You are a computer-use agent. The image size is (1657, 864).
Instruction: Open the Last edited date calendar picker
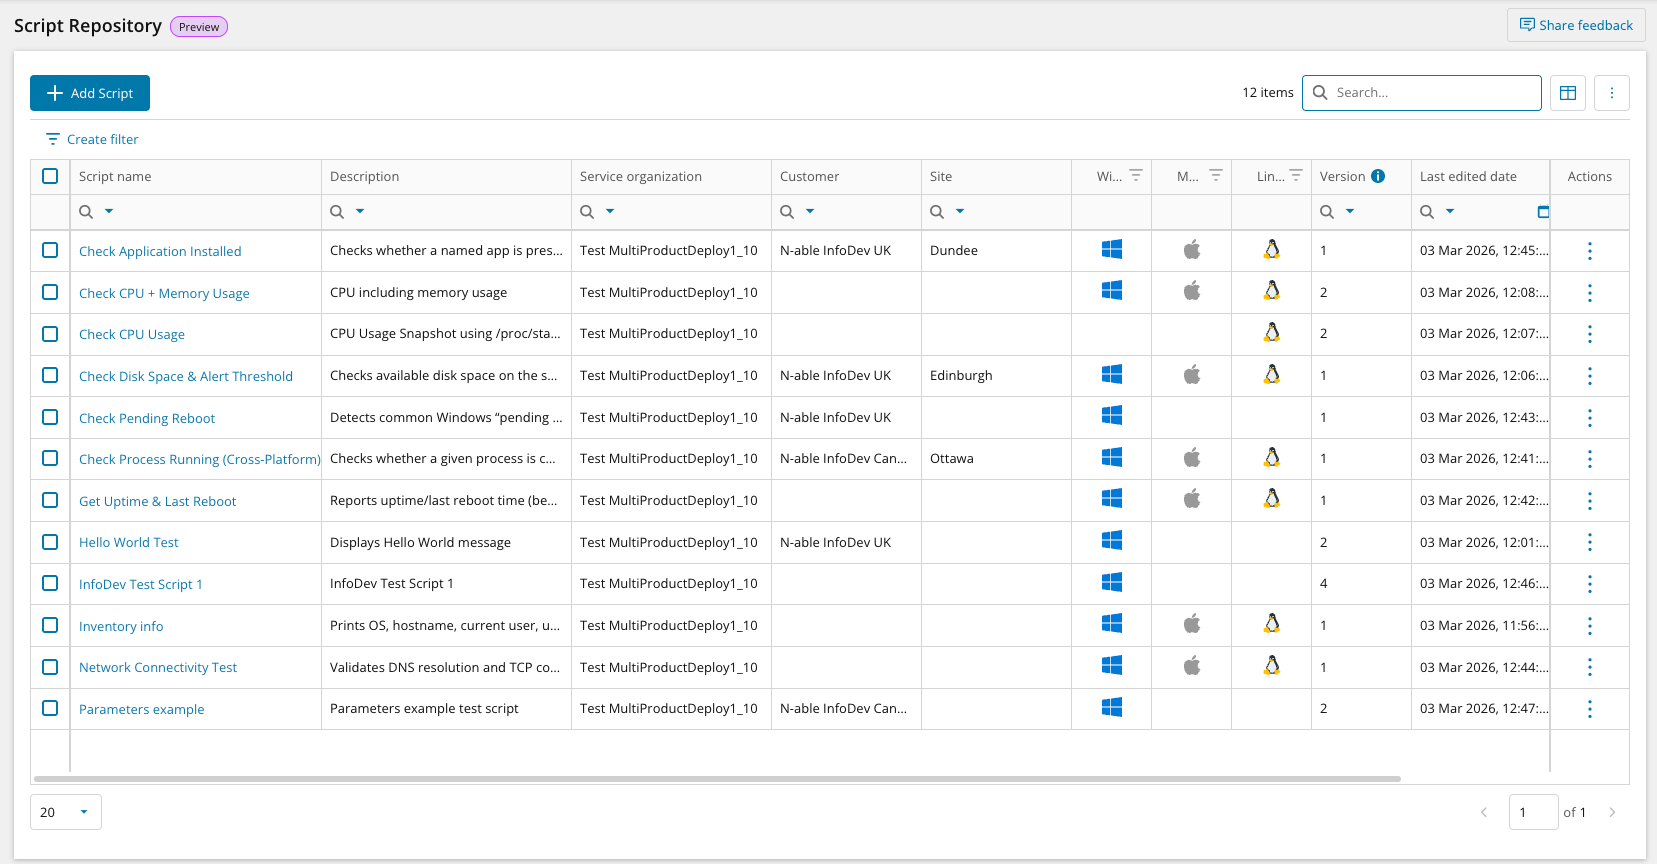(1542, 212)
